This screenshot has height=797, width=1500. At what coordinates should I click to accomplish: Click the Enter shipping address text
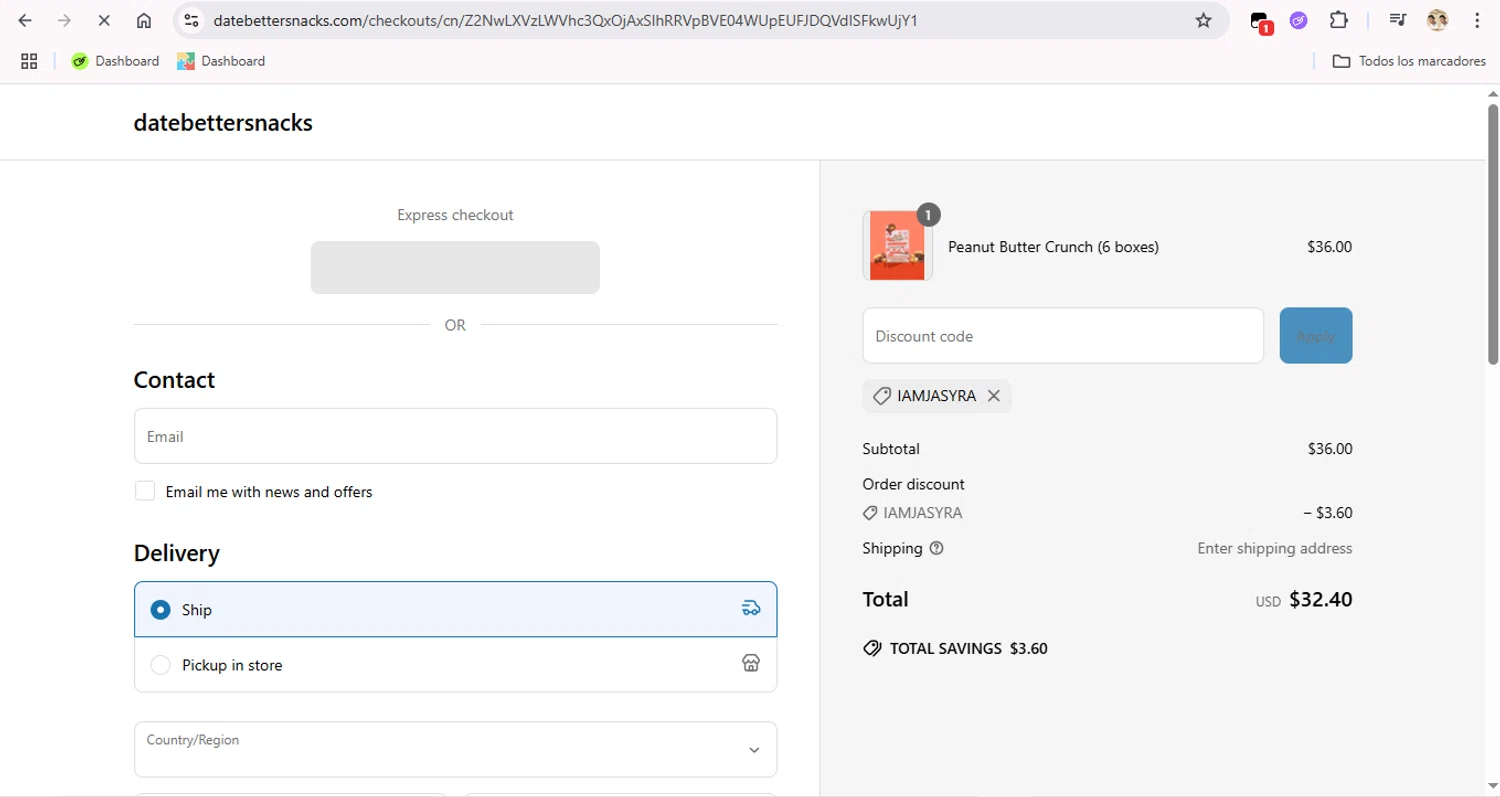click(x=1275, y=548)
